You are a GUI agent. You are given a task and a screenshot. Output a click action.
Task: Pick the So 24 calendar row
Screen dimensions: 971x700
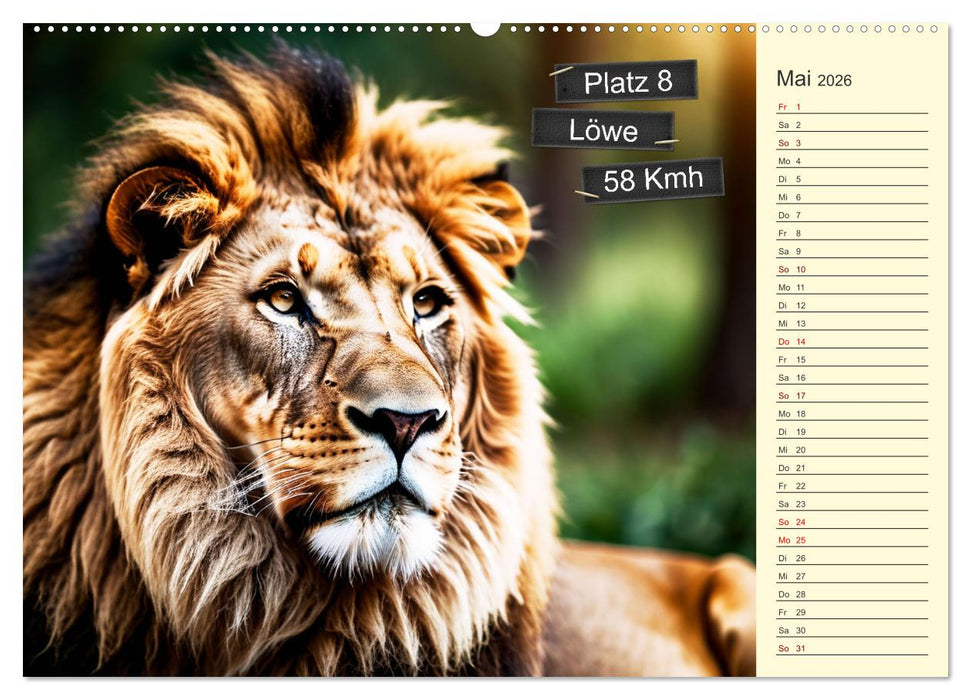point(851,522)
